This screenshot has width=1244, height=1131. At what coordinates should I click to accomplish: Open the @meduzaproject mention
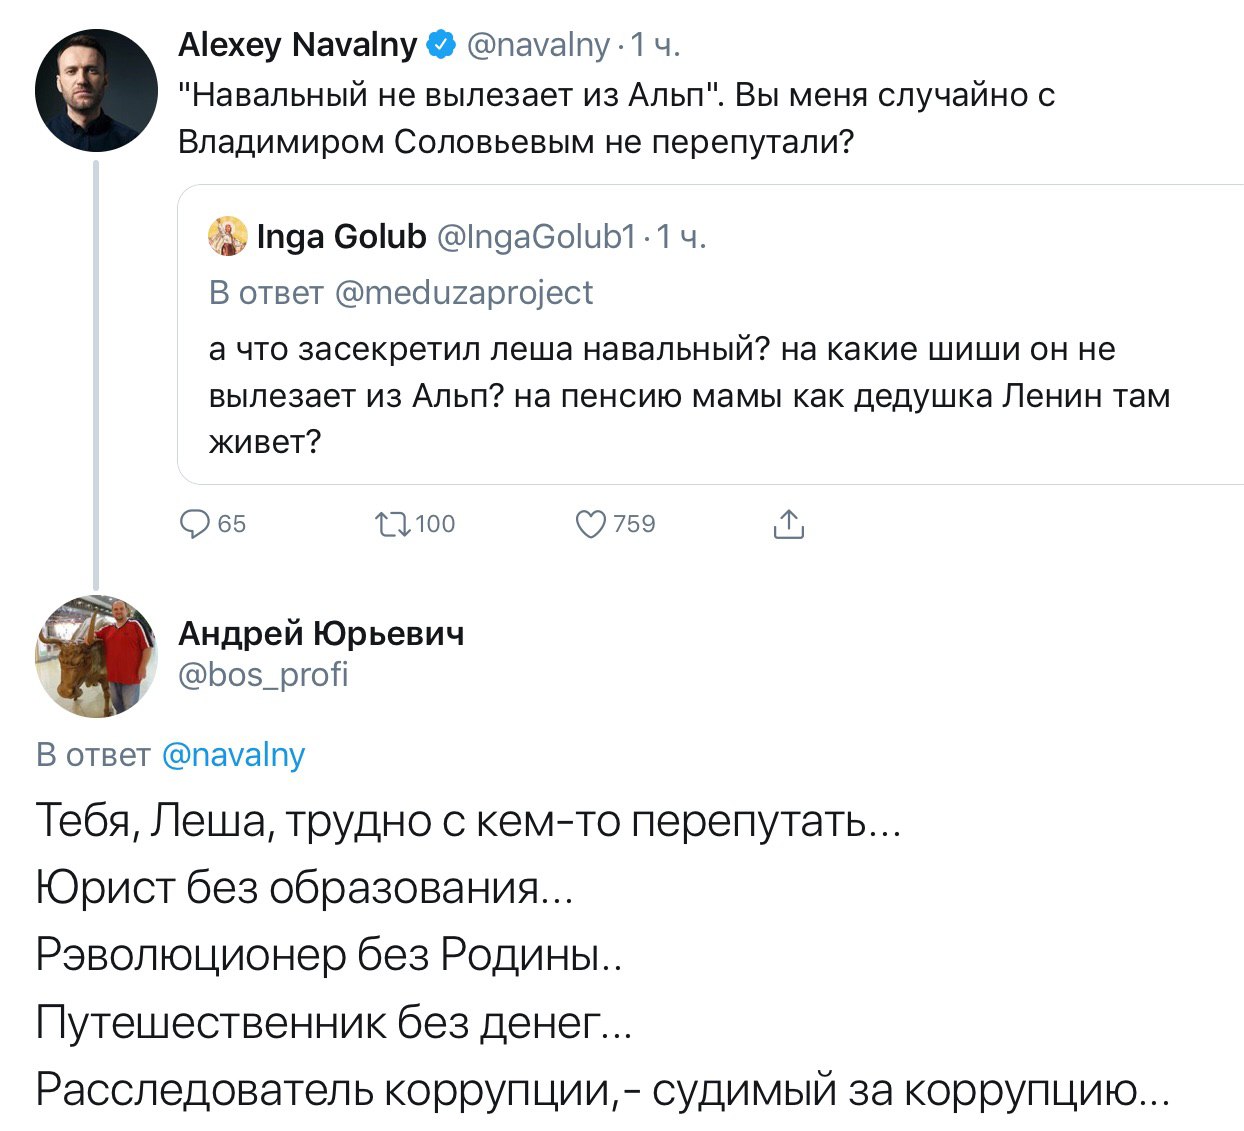[x=463, y=292]
